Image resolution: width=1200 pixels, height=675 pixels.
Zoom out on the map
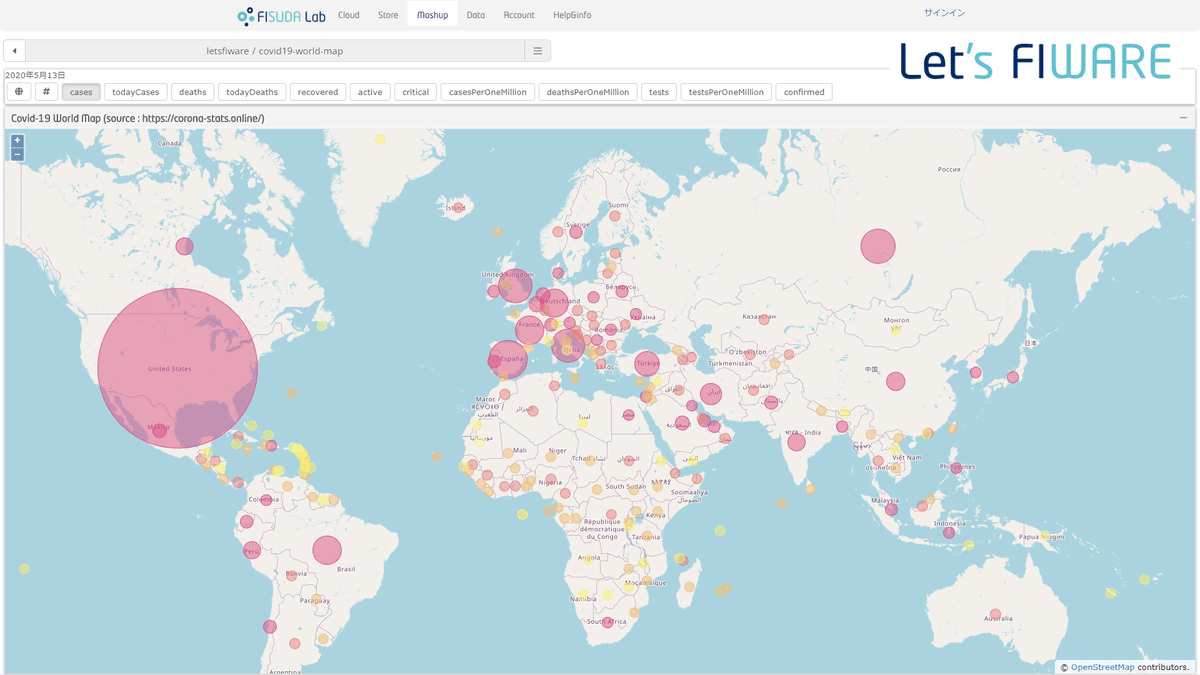(17, 154)
